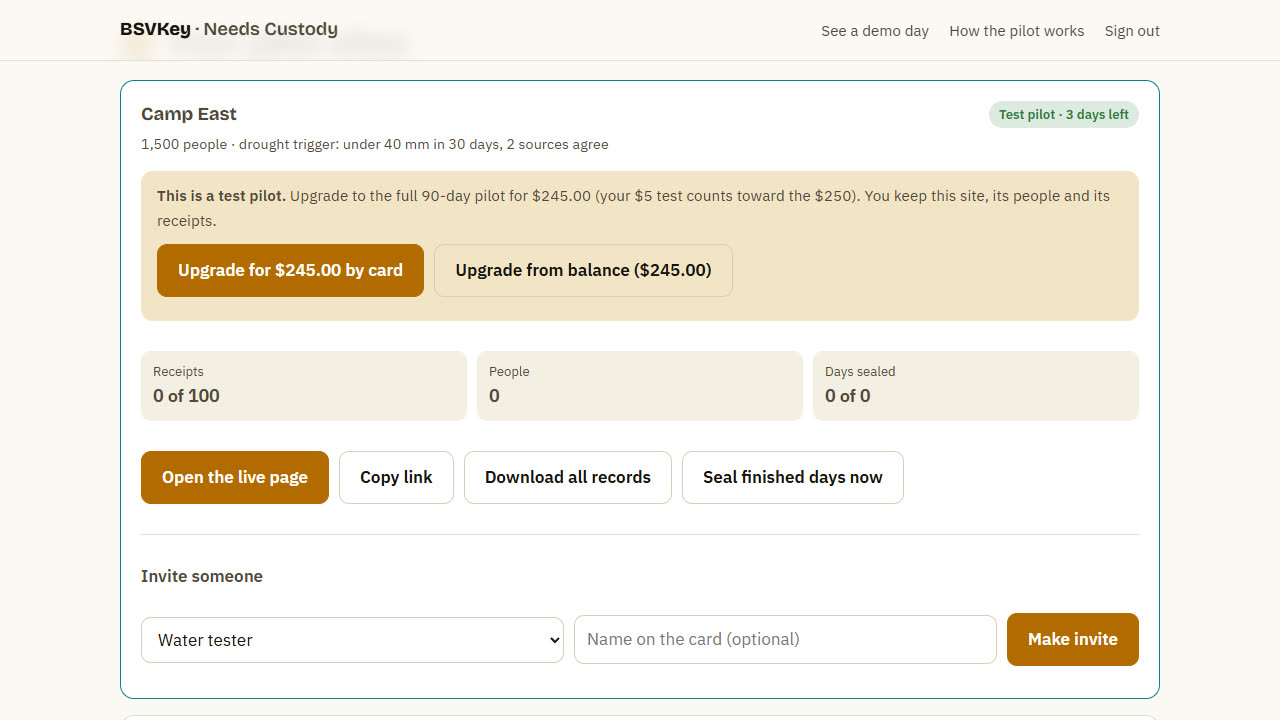This screenshot has width=1280, height=720.
Task: Select the Receipts 0 of 100 stat
Action: pyautogui.click(x=304, y=385)
